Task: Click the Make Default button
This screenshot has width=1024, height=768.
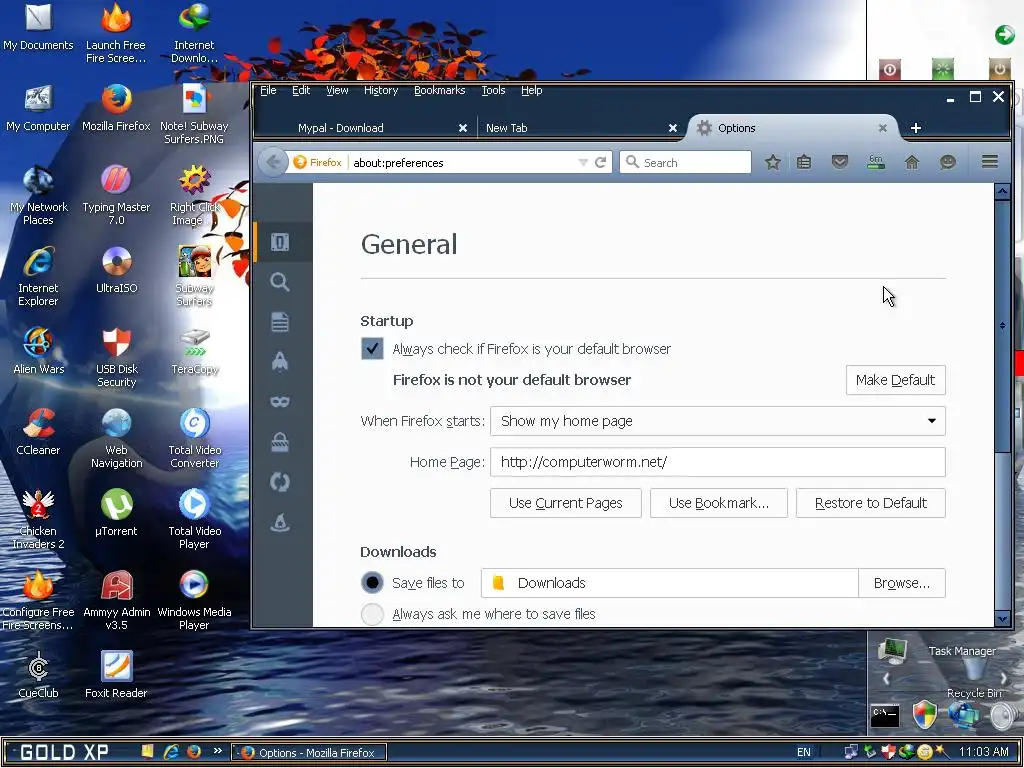Action: (x=895, y=380)
